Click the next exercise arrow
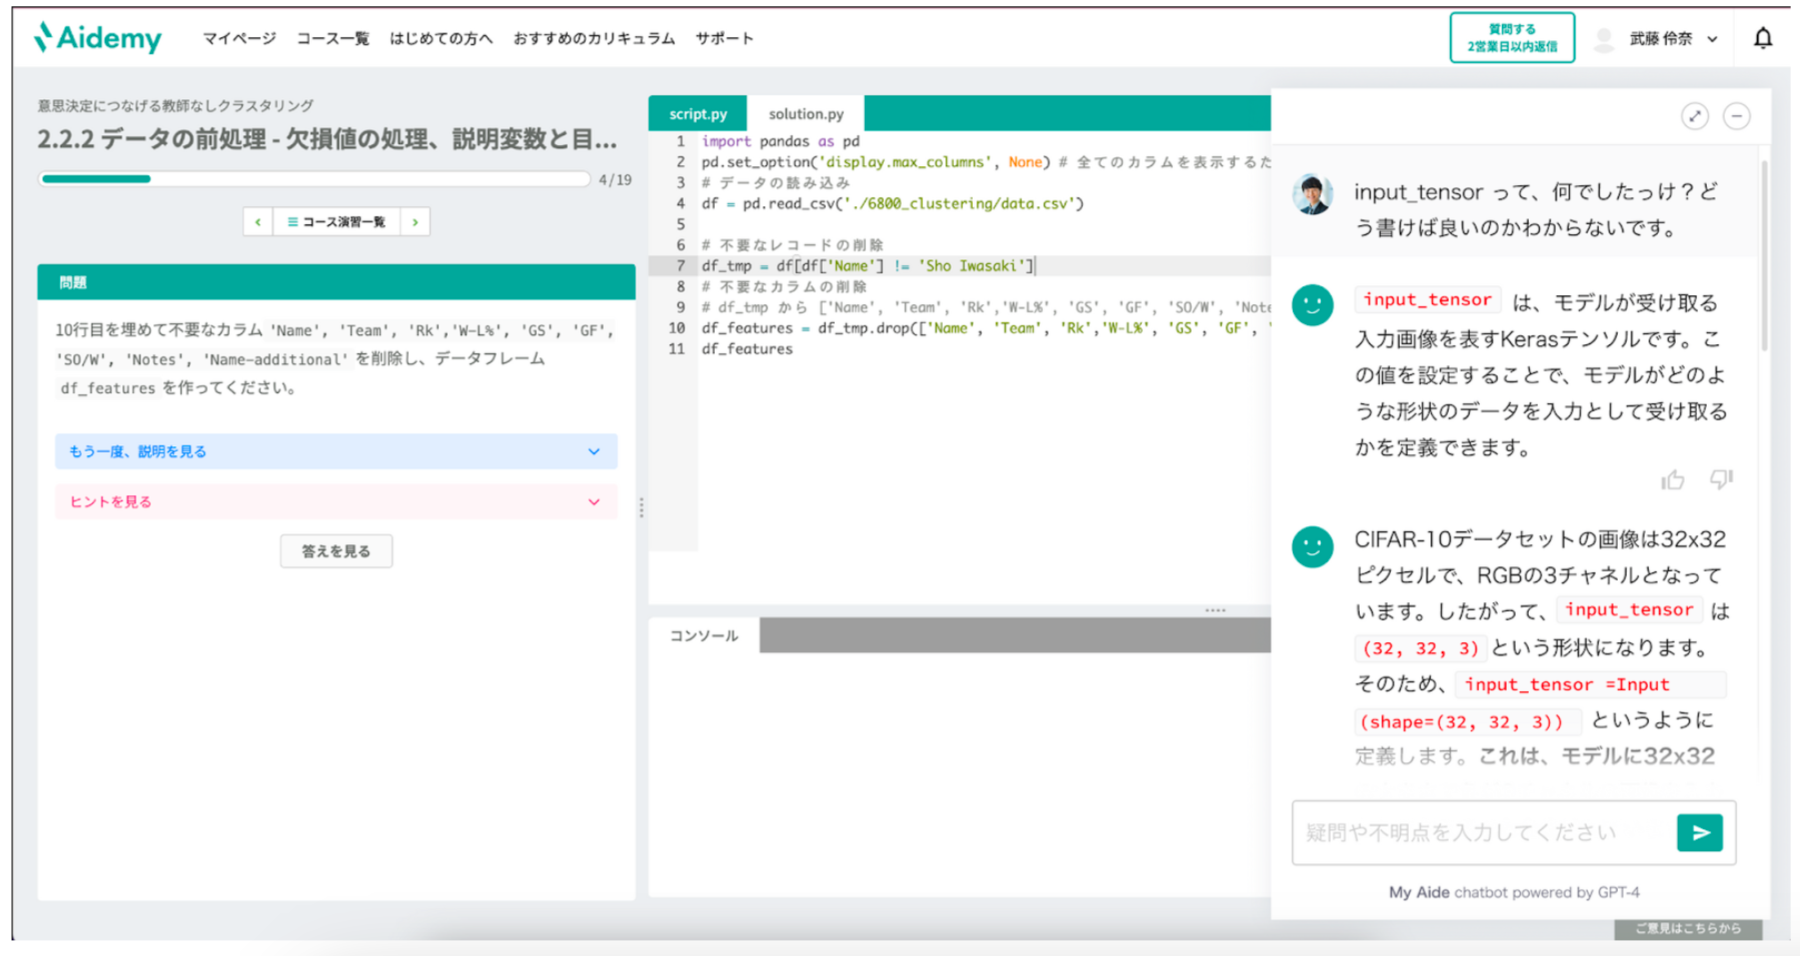Screen dimensions: 1800x956 click(x=415, y=221)
